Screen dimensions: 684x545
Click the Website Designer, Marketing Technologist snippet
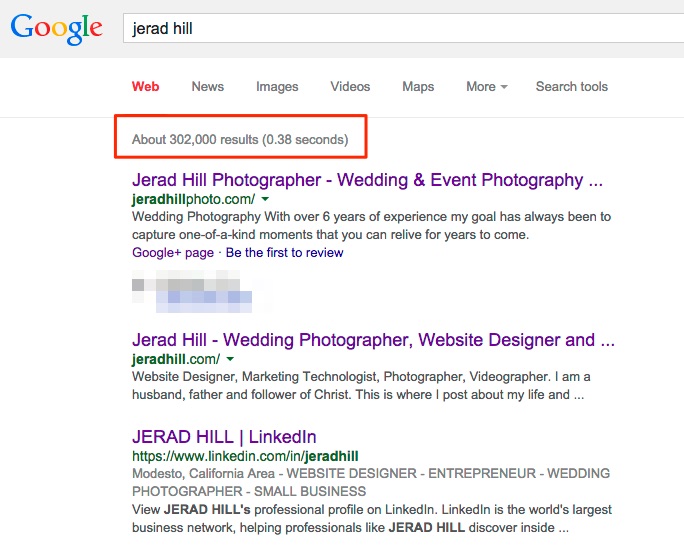click(361, 386)
